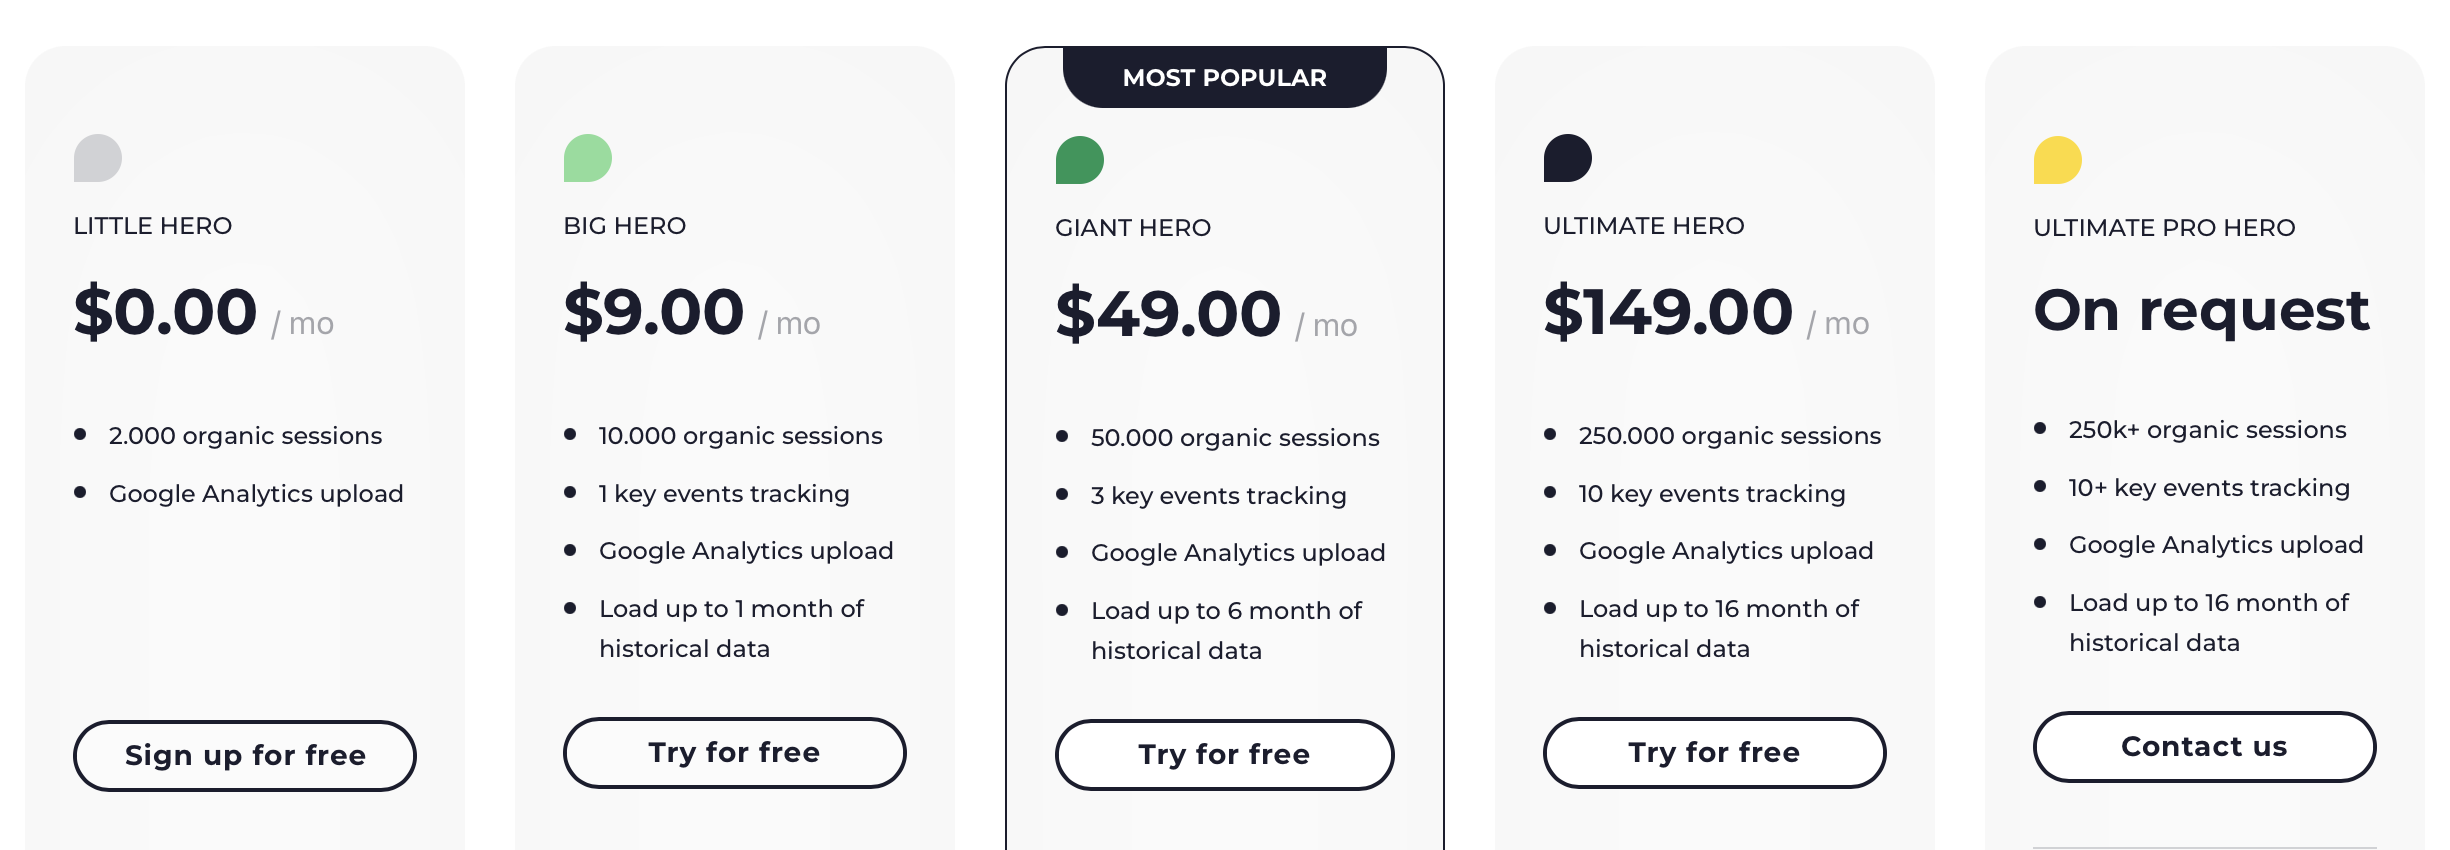2450x850 pixels.
Task: Click the $49.00 price text
Action: click(x=1168, y=314)
